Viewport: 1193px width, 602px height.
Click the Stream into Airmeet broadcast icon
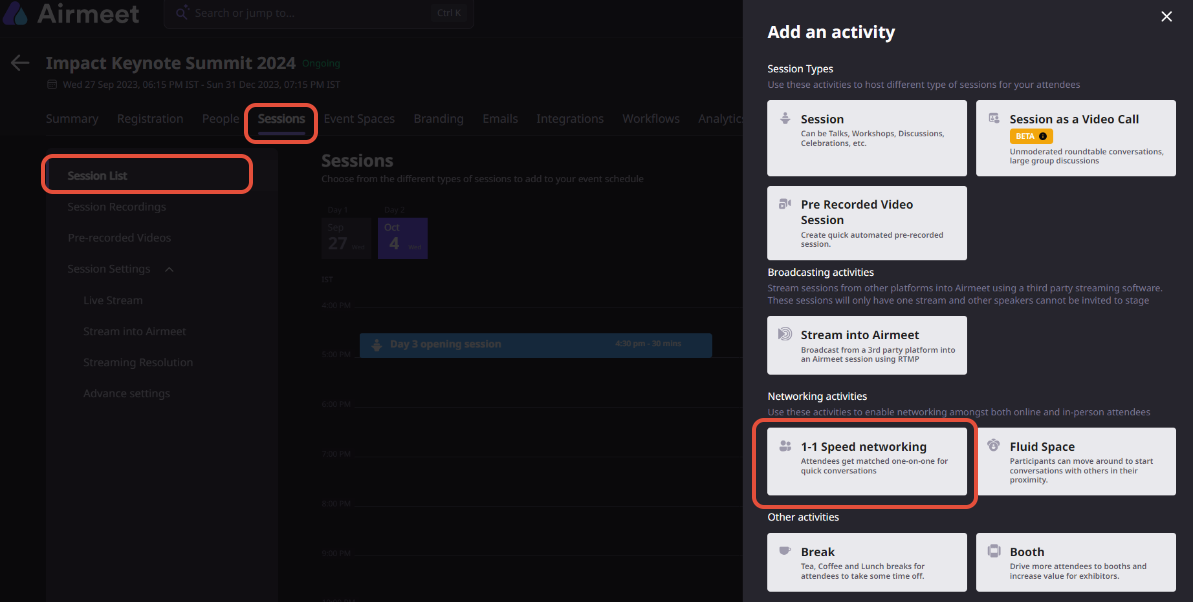pos(784,334)
